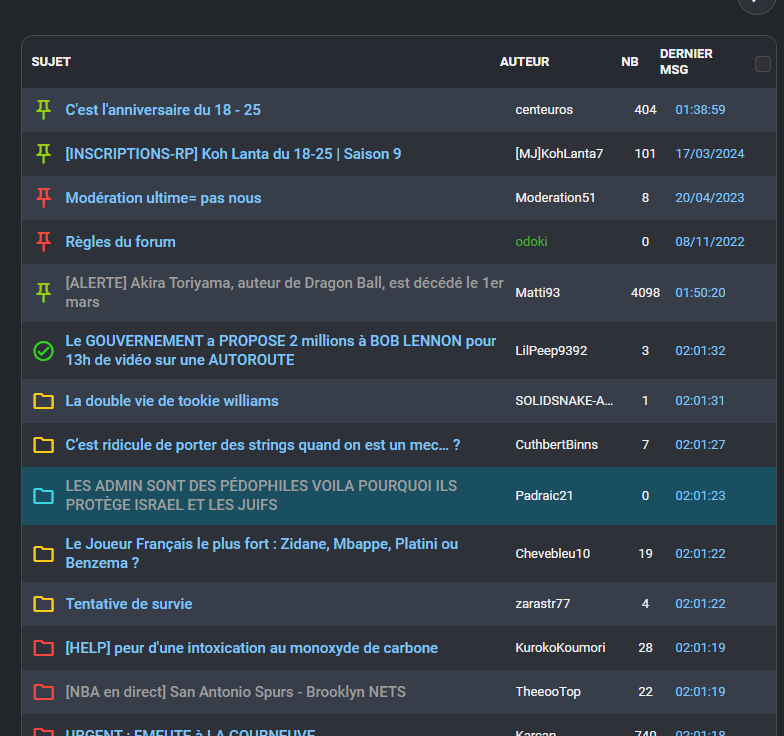Click green author name odoki
784x736 pixels.
tap(531, 242)
